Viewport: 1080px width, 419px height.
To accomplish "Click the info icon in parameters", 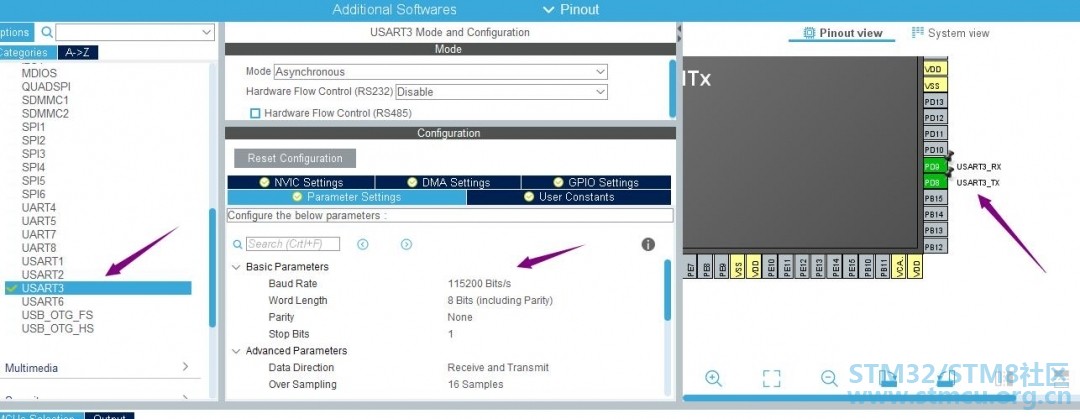I will 648,244.
